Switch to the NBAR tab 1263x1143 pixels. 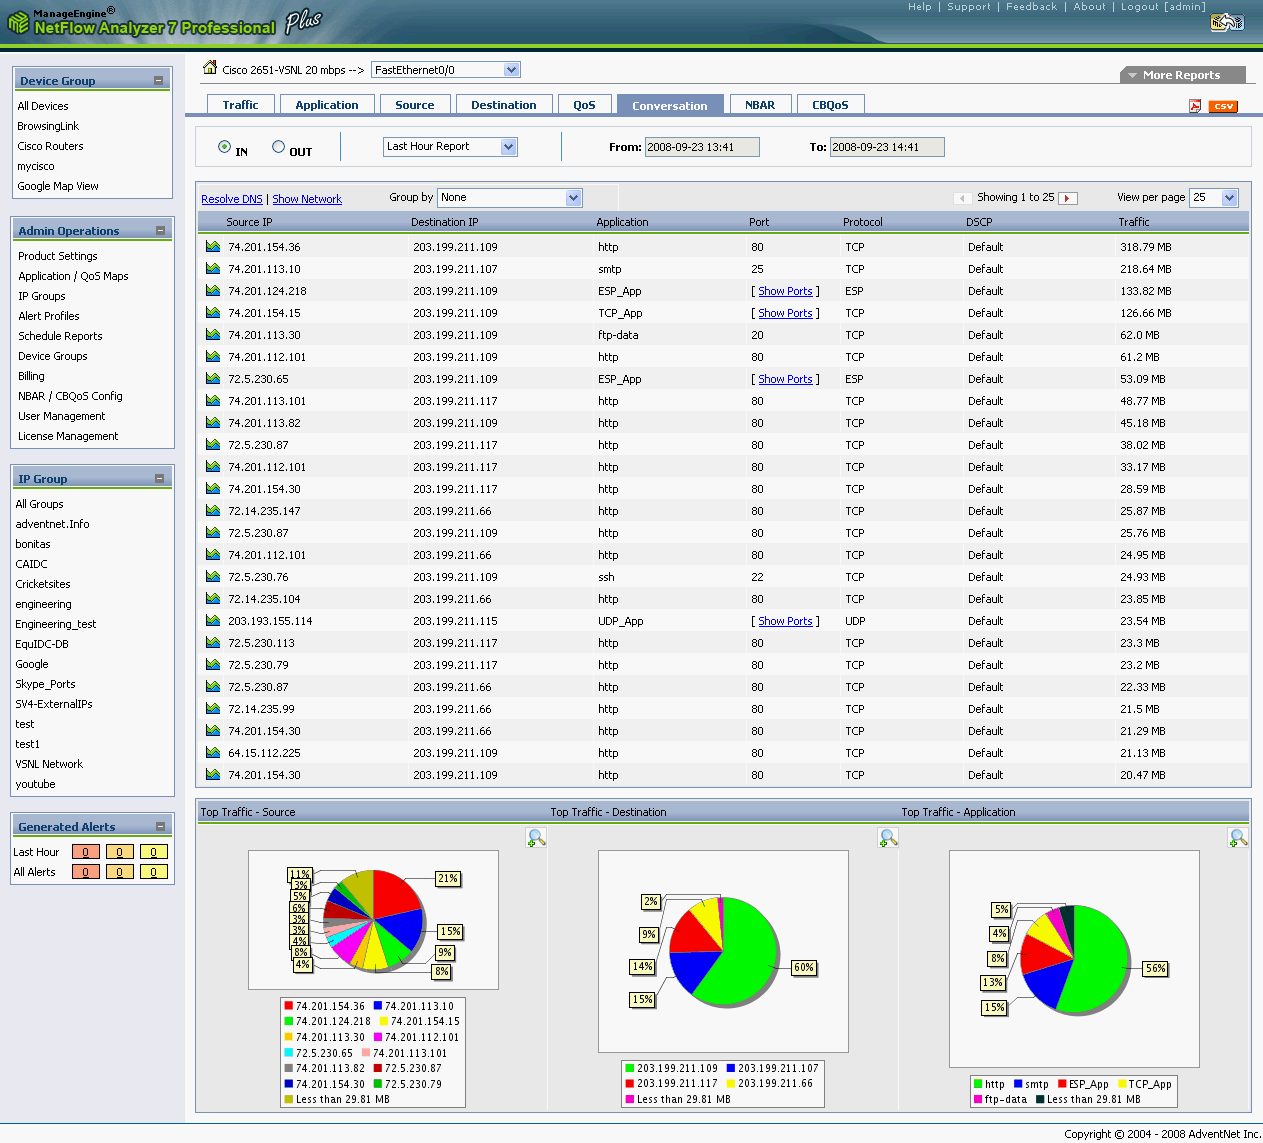[x=760, y=105]
